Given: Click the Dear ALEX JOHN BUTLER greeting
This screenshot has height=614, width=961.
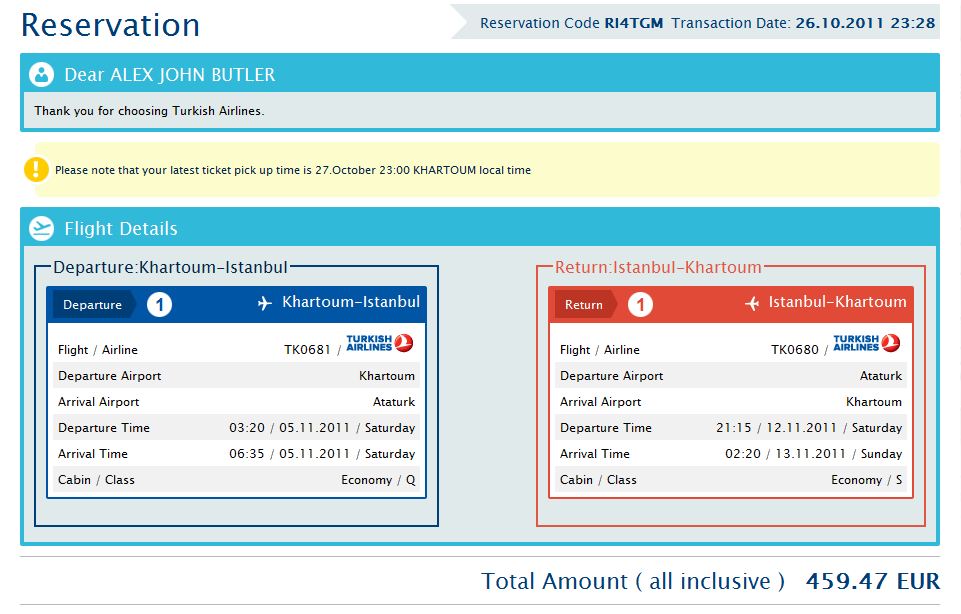Looking at the screenshot, I should point(170,75).
